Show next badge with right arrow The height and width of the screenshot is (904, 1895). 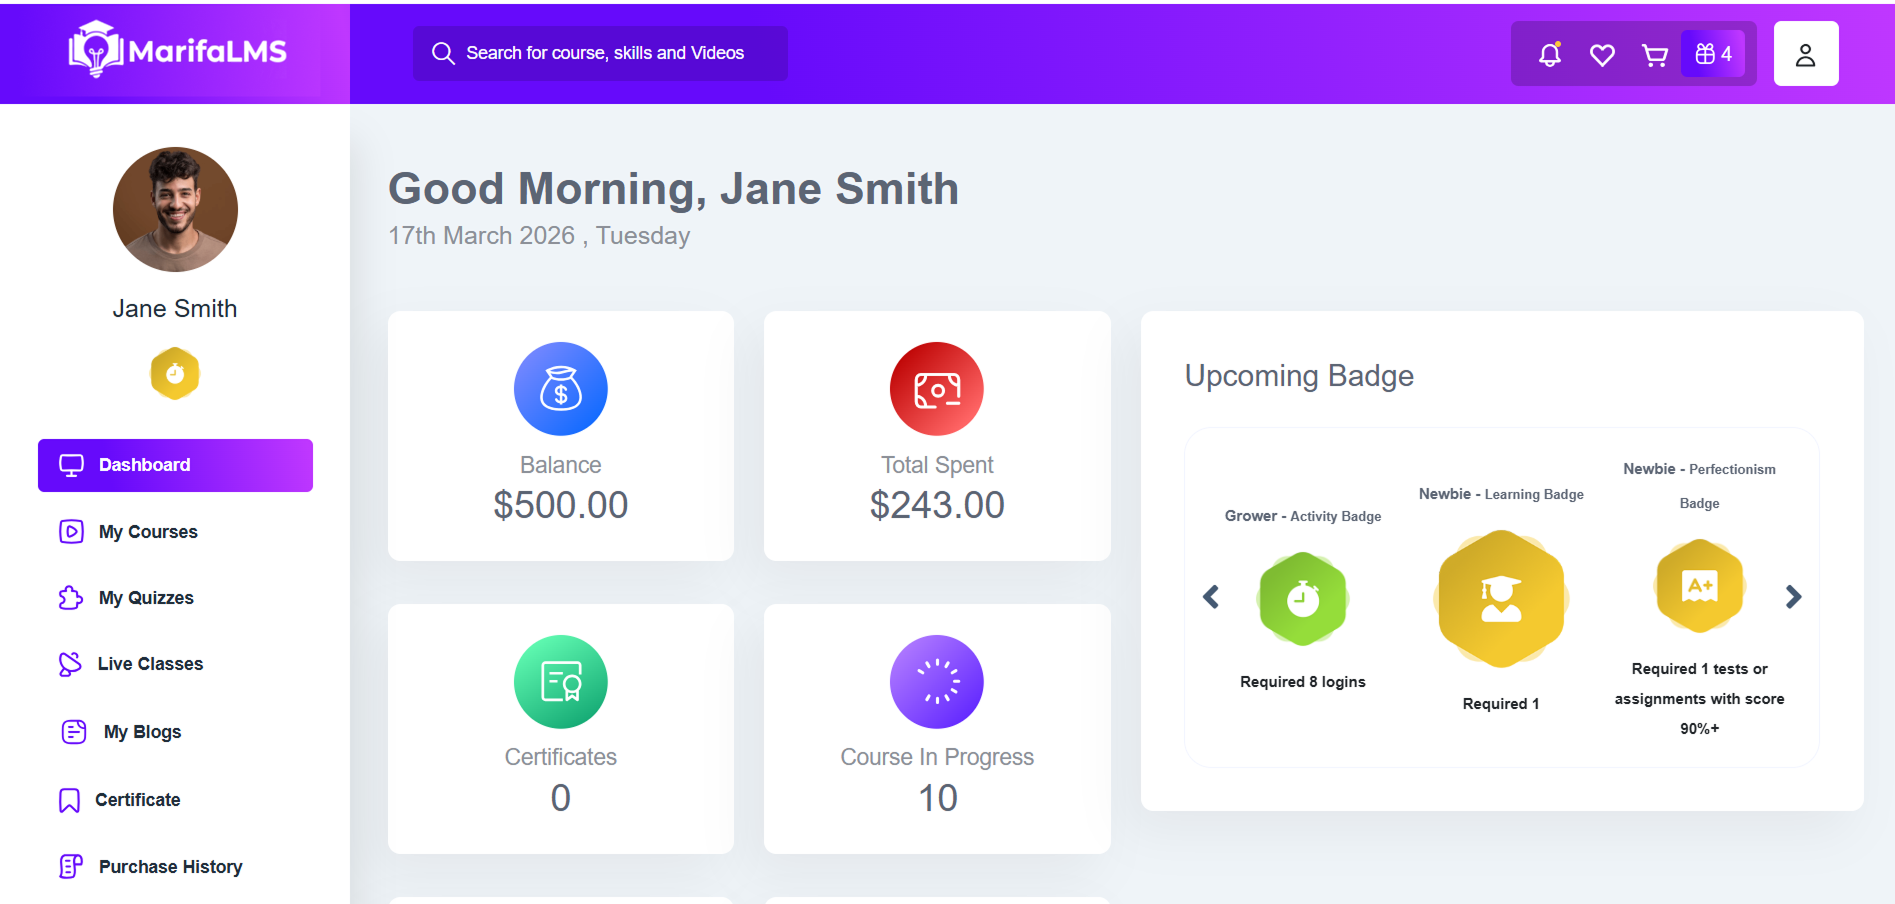1793,597
